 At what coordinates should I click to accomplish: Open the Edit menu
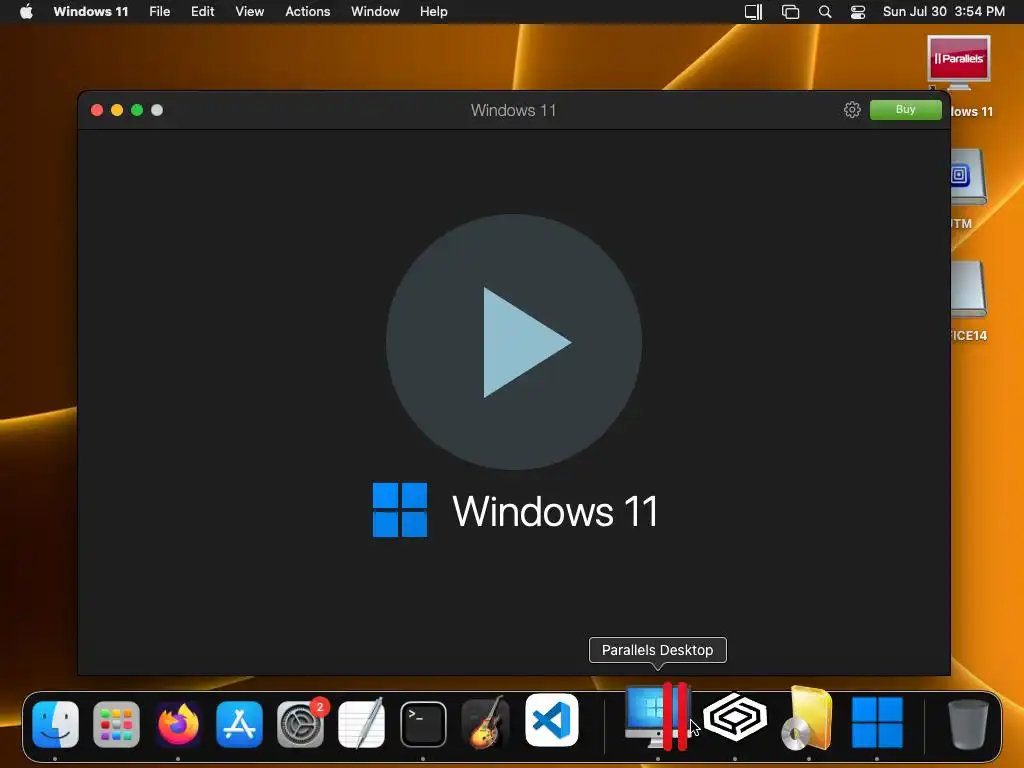(202, 12)
